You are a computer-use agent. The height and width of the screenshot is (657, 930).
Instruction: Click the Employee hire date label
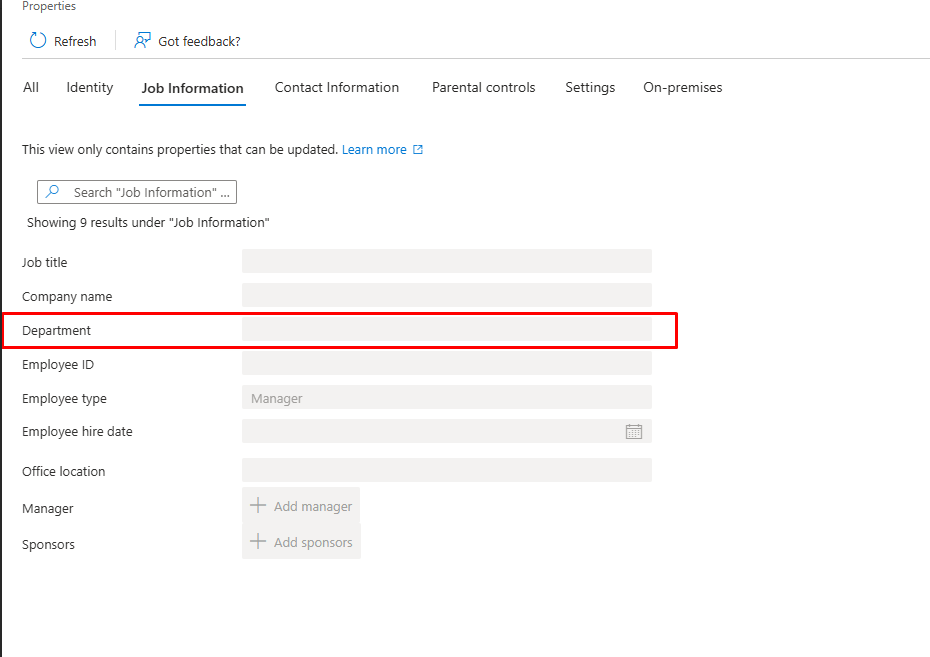pyautogui.click(x=77, y=432)
